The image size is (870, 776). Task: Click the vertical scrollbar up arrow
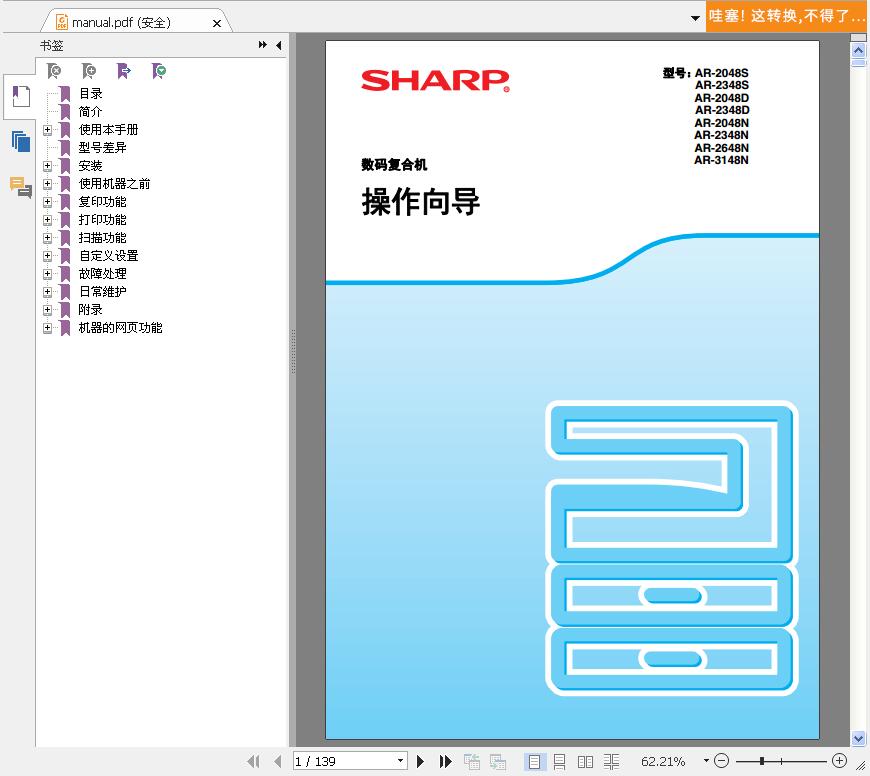(858, 51)
